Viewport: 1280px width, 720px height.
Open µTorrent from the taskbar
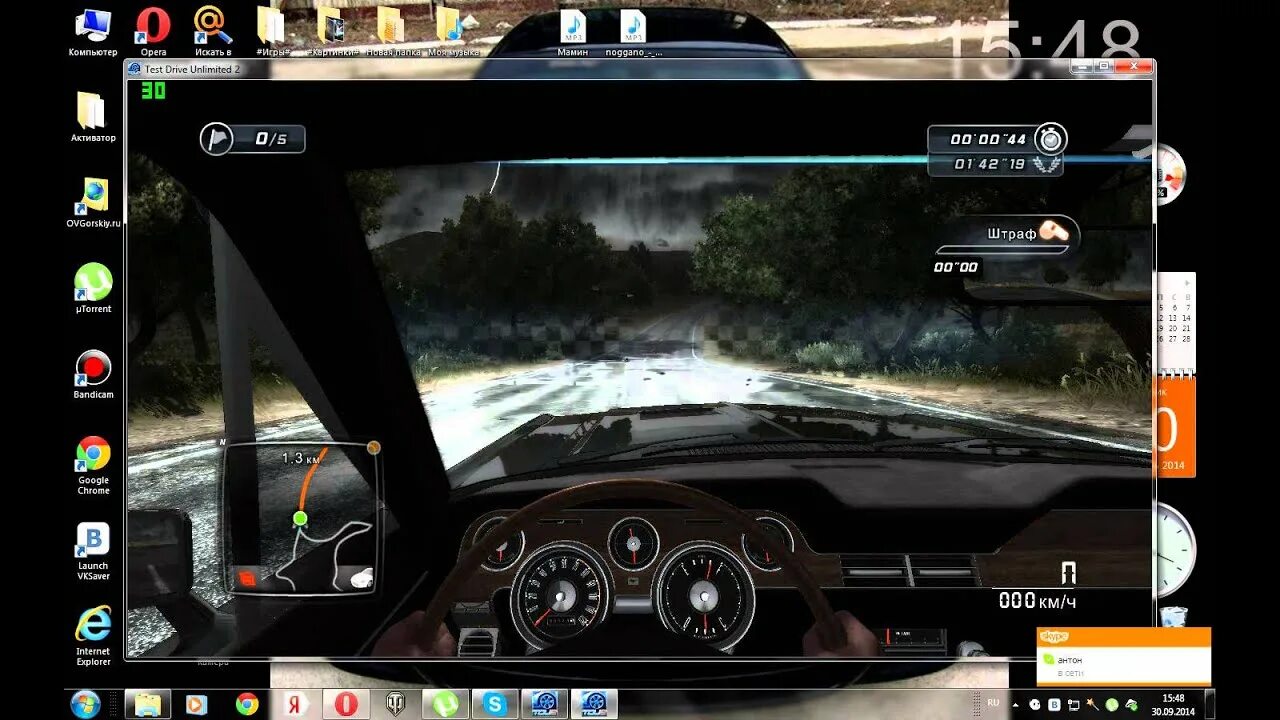(445, 704)
